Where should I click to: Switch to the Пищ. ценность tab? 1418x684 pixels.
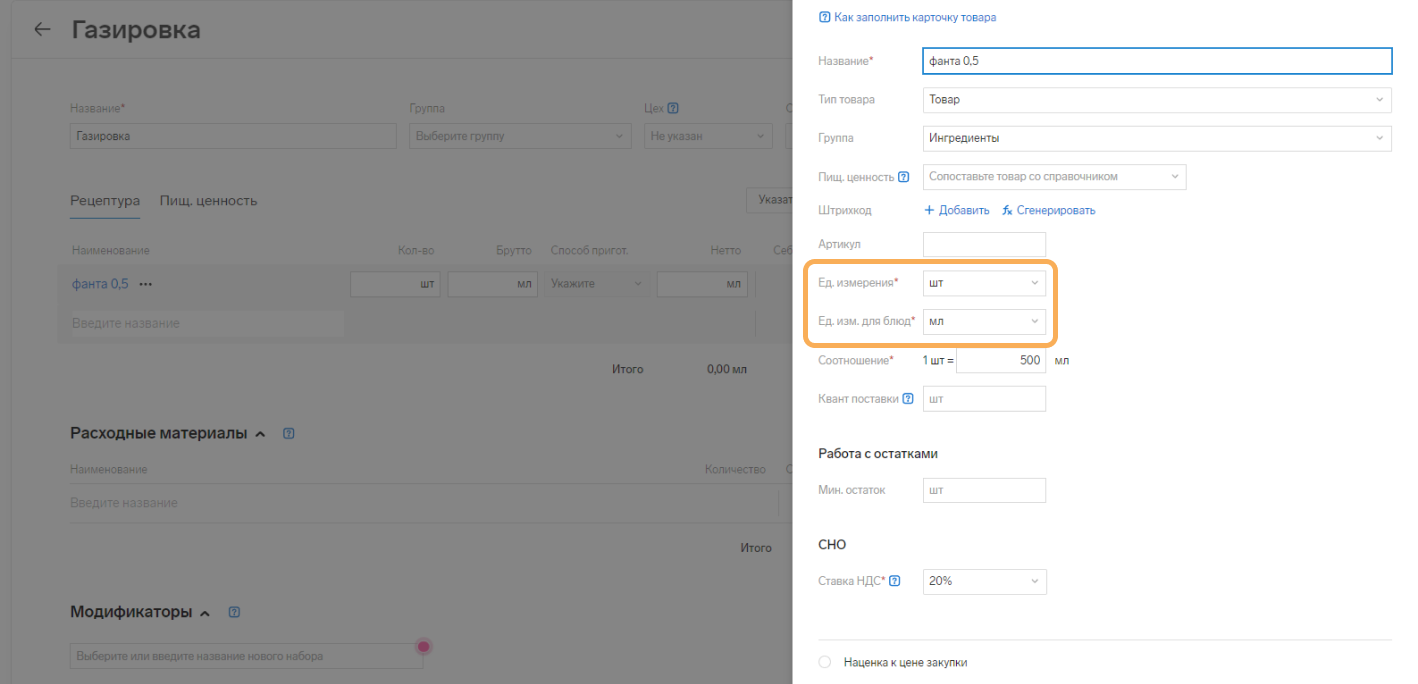(x=208, y=200)
